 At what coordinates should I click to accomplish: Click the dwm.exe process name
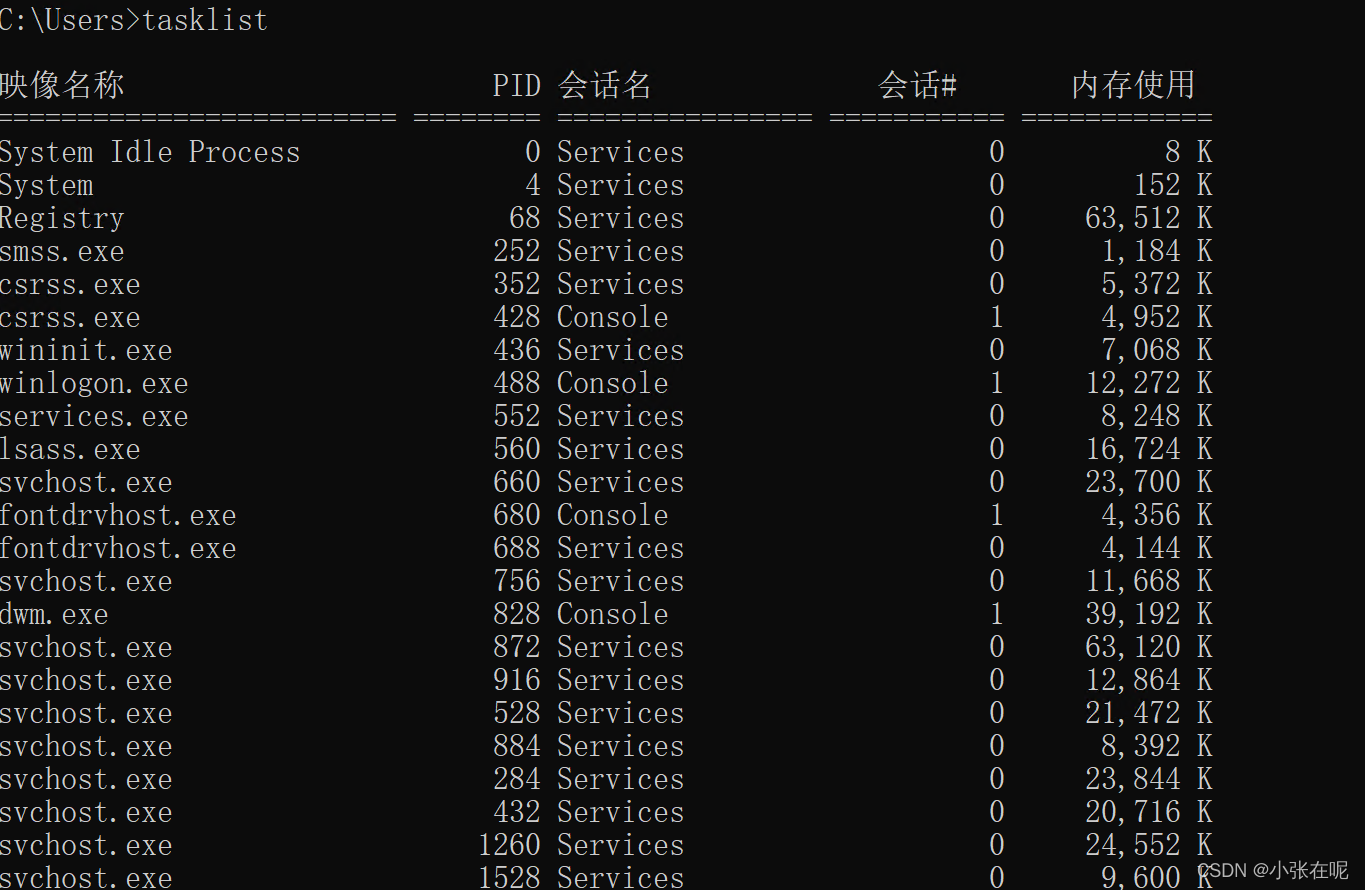coord(54,614)
